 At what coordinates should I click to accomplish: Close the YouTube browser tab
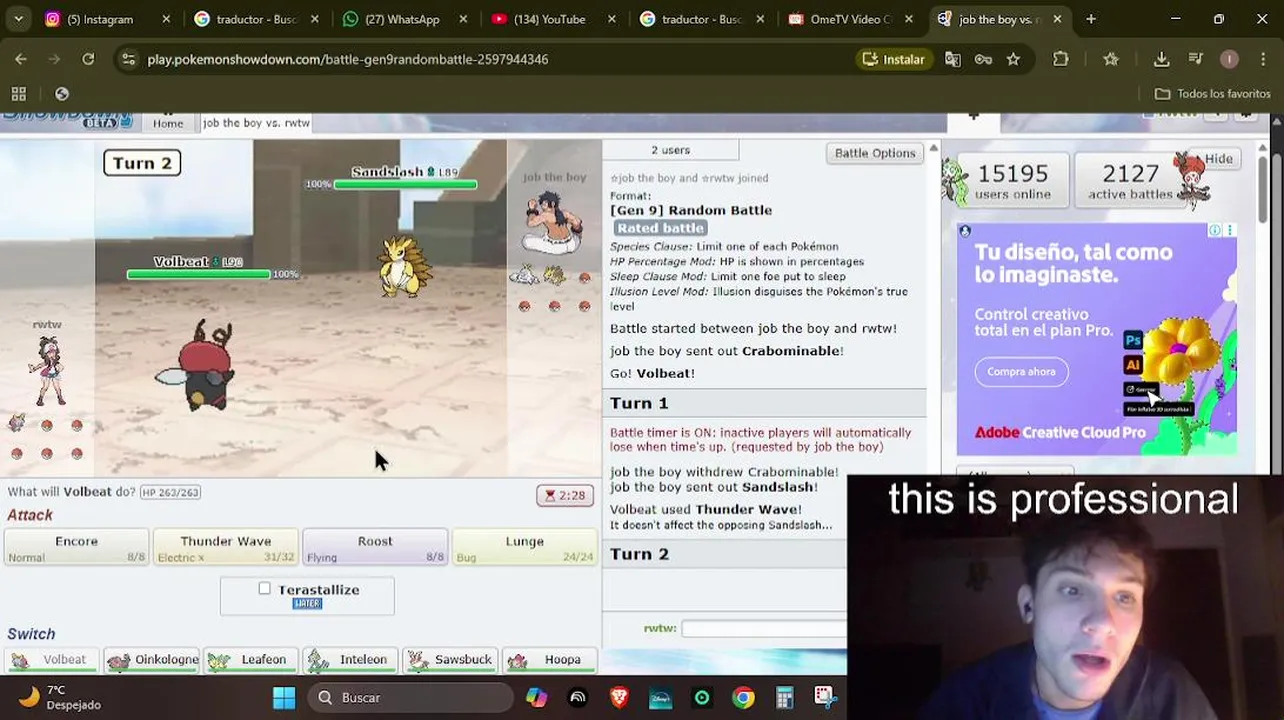click(x=612, y=19)
